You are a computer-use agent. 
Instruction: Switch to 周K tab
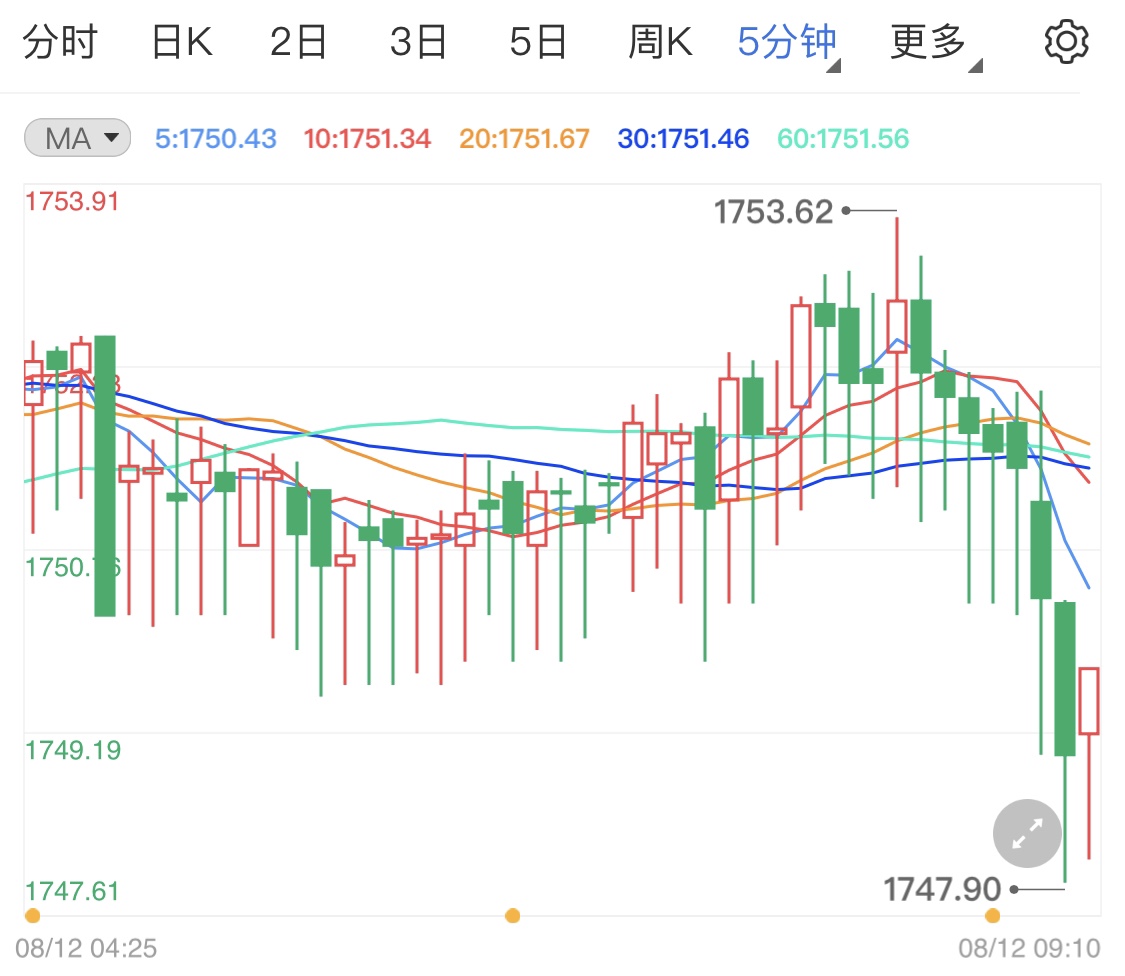click(x=660, y=42)
